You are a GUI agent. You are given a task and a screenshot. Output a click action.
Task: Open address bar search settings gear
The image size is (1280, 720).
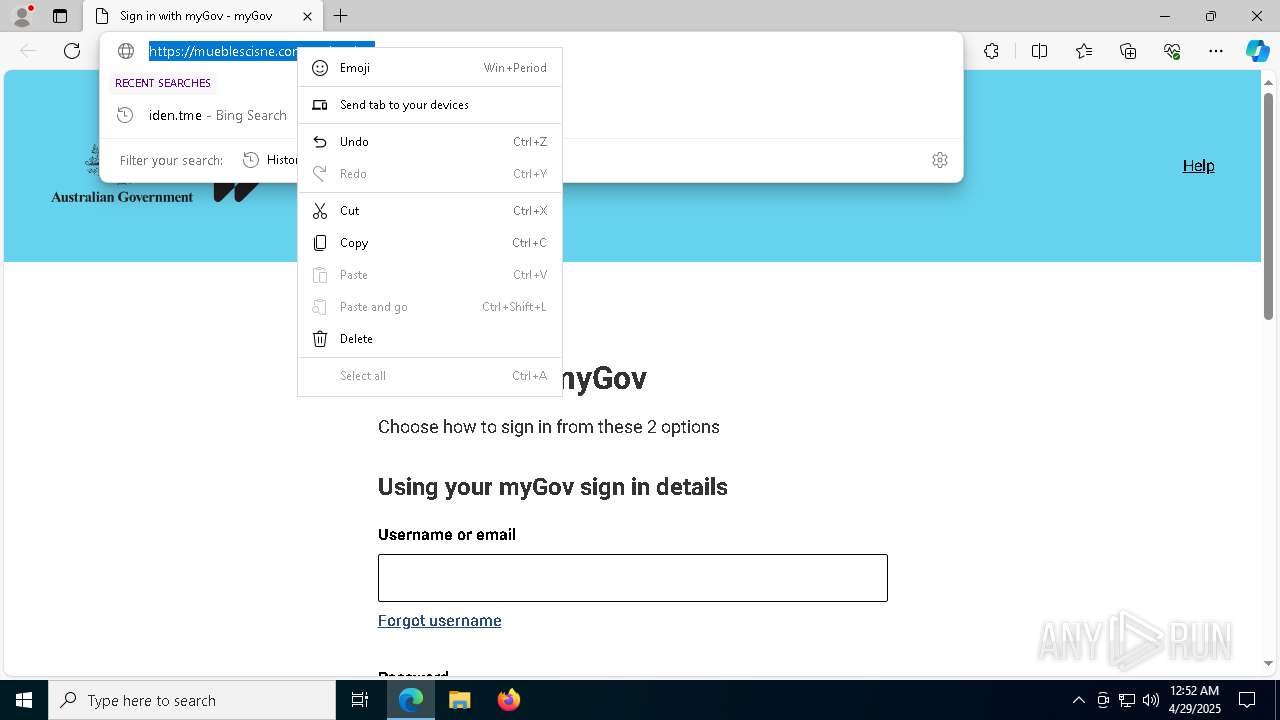pyautogui.click(x=940, y=160)
